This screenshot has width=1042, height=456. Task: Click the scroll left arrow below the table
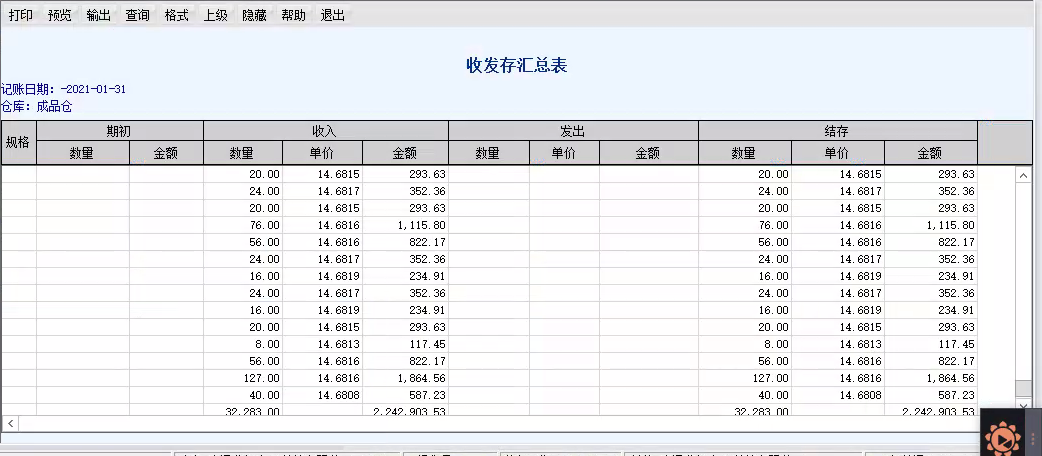point(11,423)
